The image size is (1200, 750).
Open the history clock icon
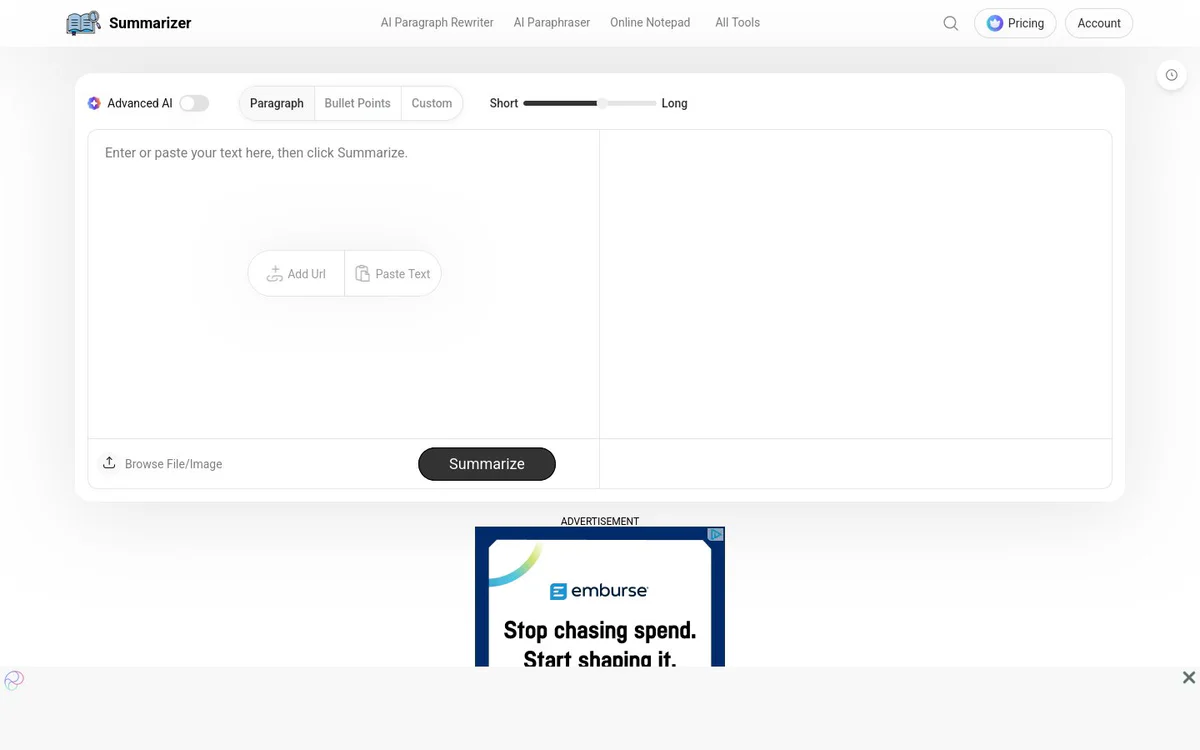click(1172, 75)
